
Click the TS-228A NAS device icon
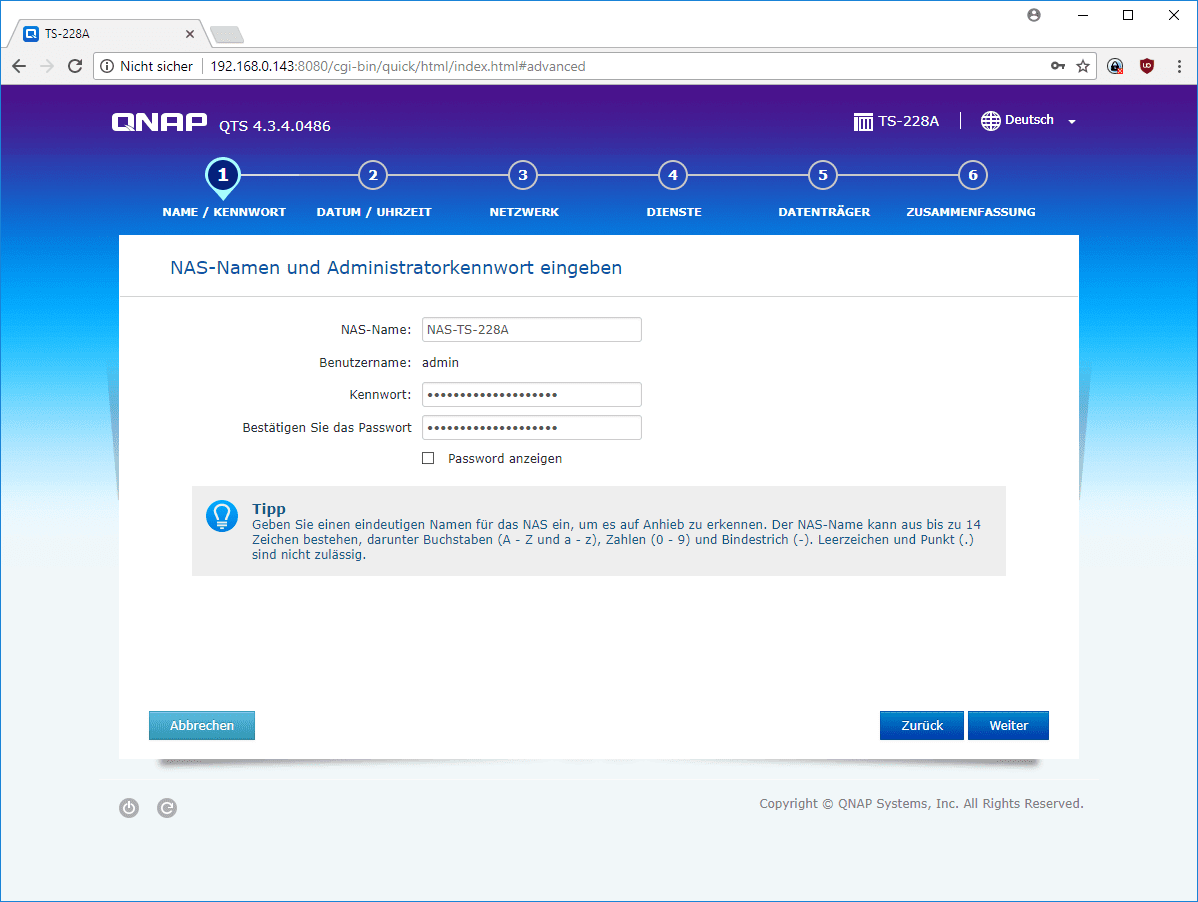(863, 121)
